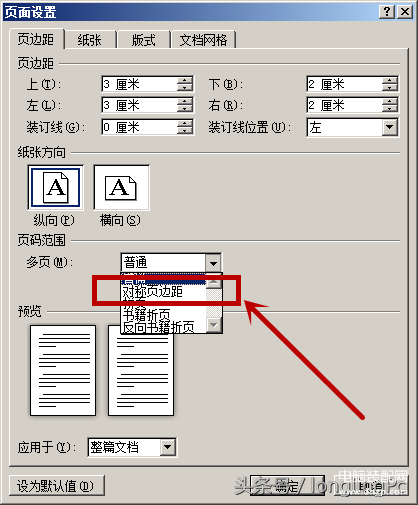Decrease the 右 right margin spinner
This screenshot has height=505, width=418.
(390, 109)
